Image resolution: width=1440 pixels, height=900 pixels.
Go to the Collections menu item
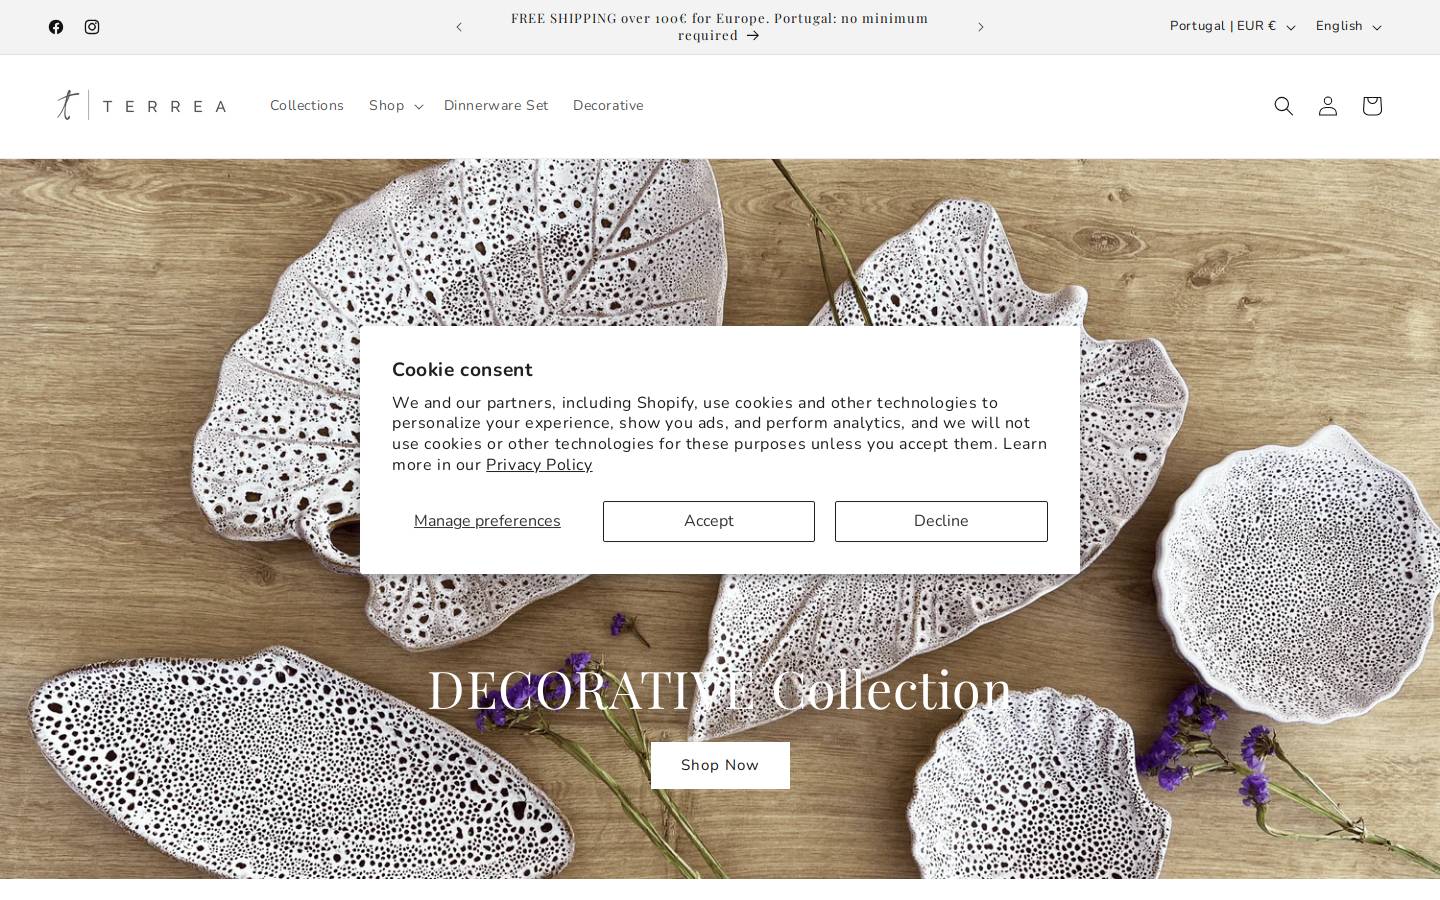[x=307, y=106]
